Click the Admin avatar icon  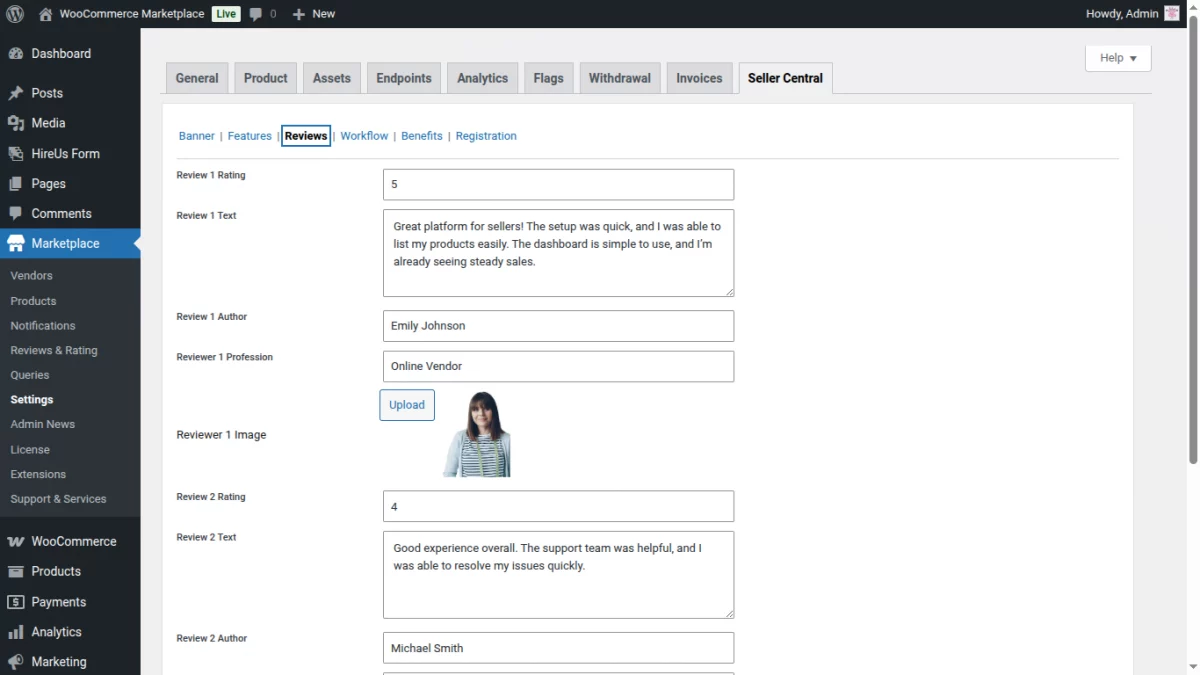pos(1172,14)
